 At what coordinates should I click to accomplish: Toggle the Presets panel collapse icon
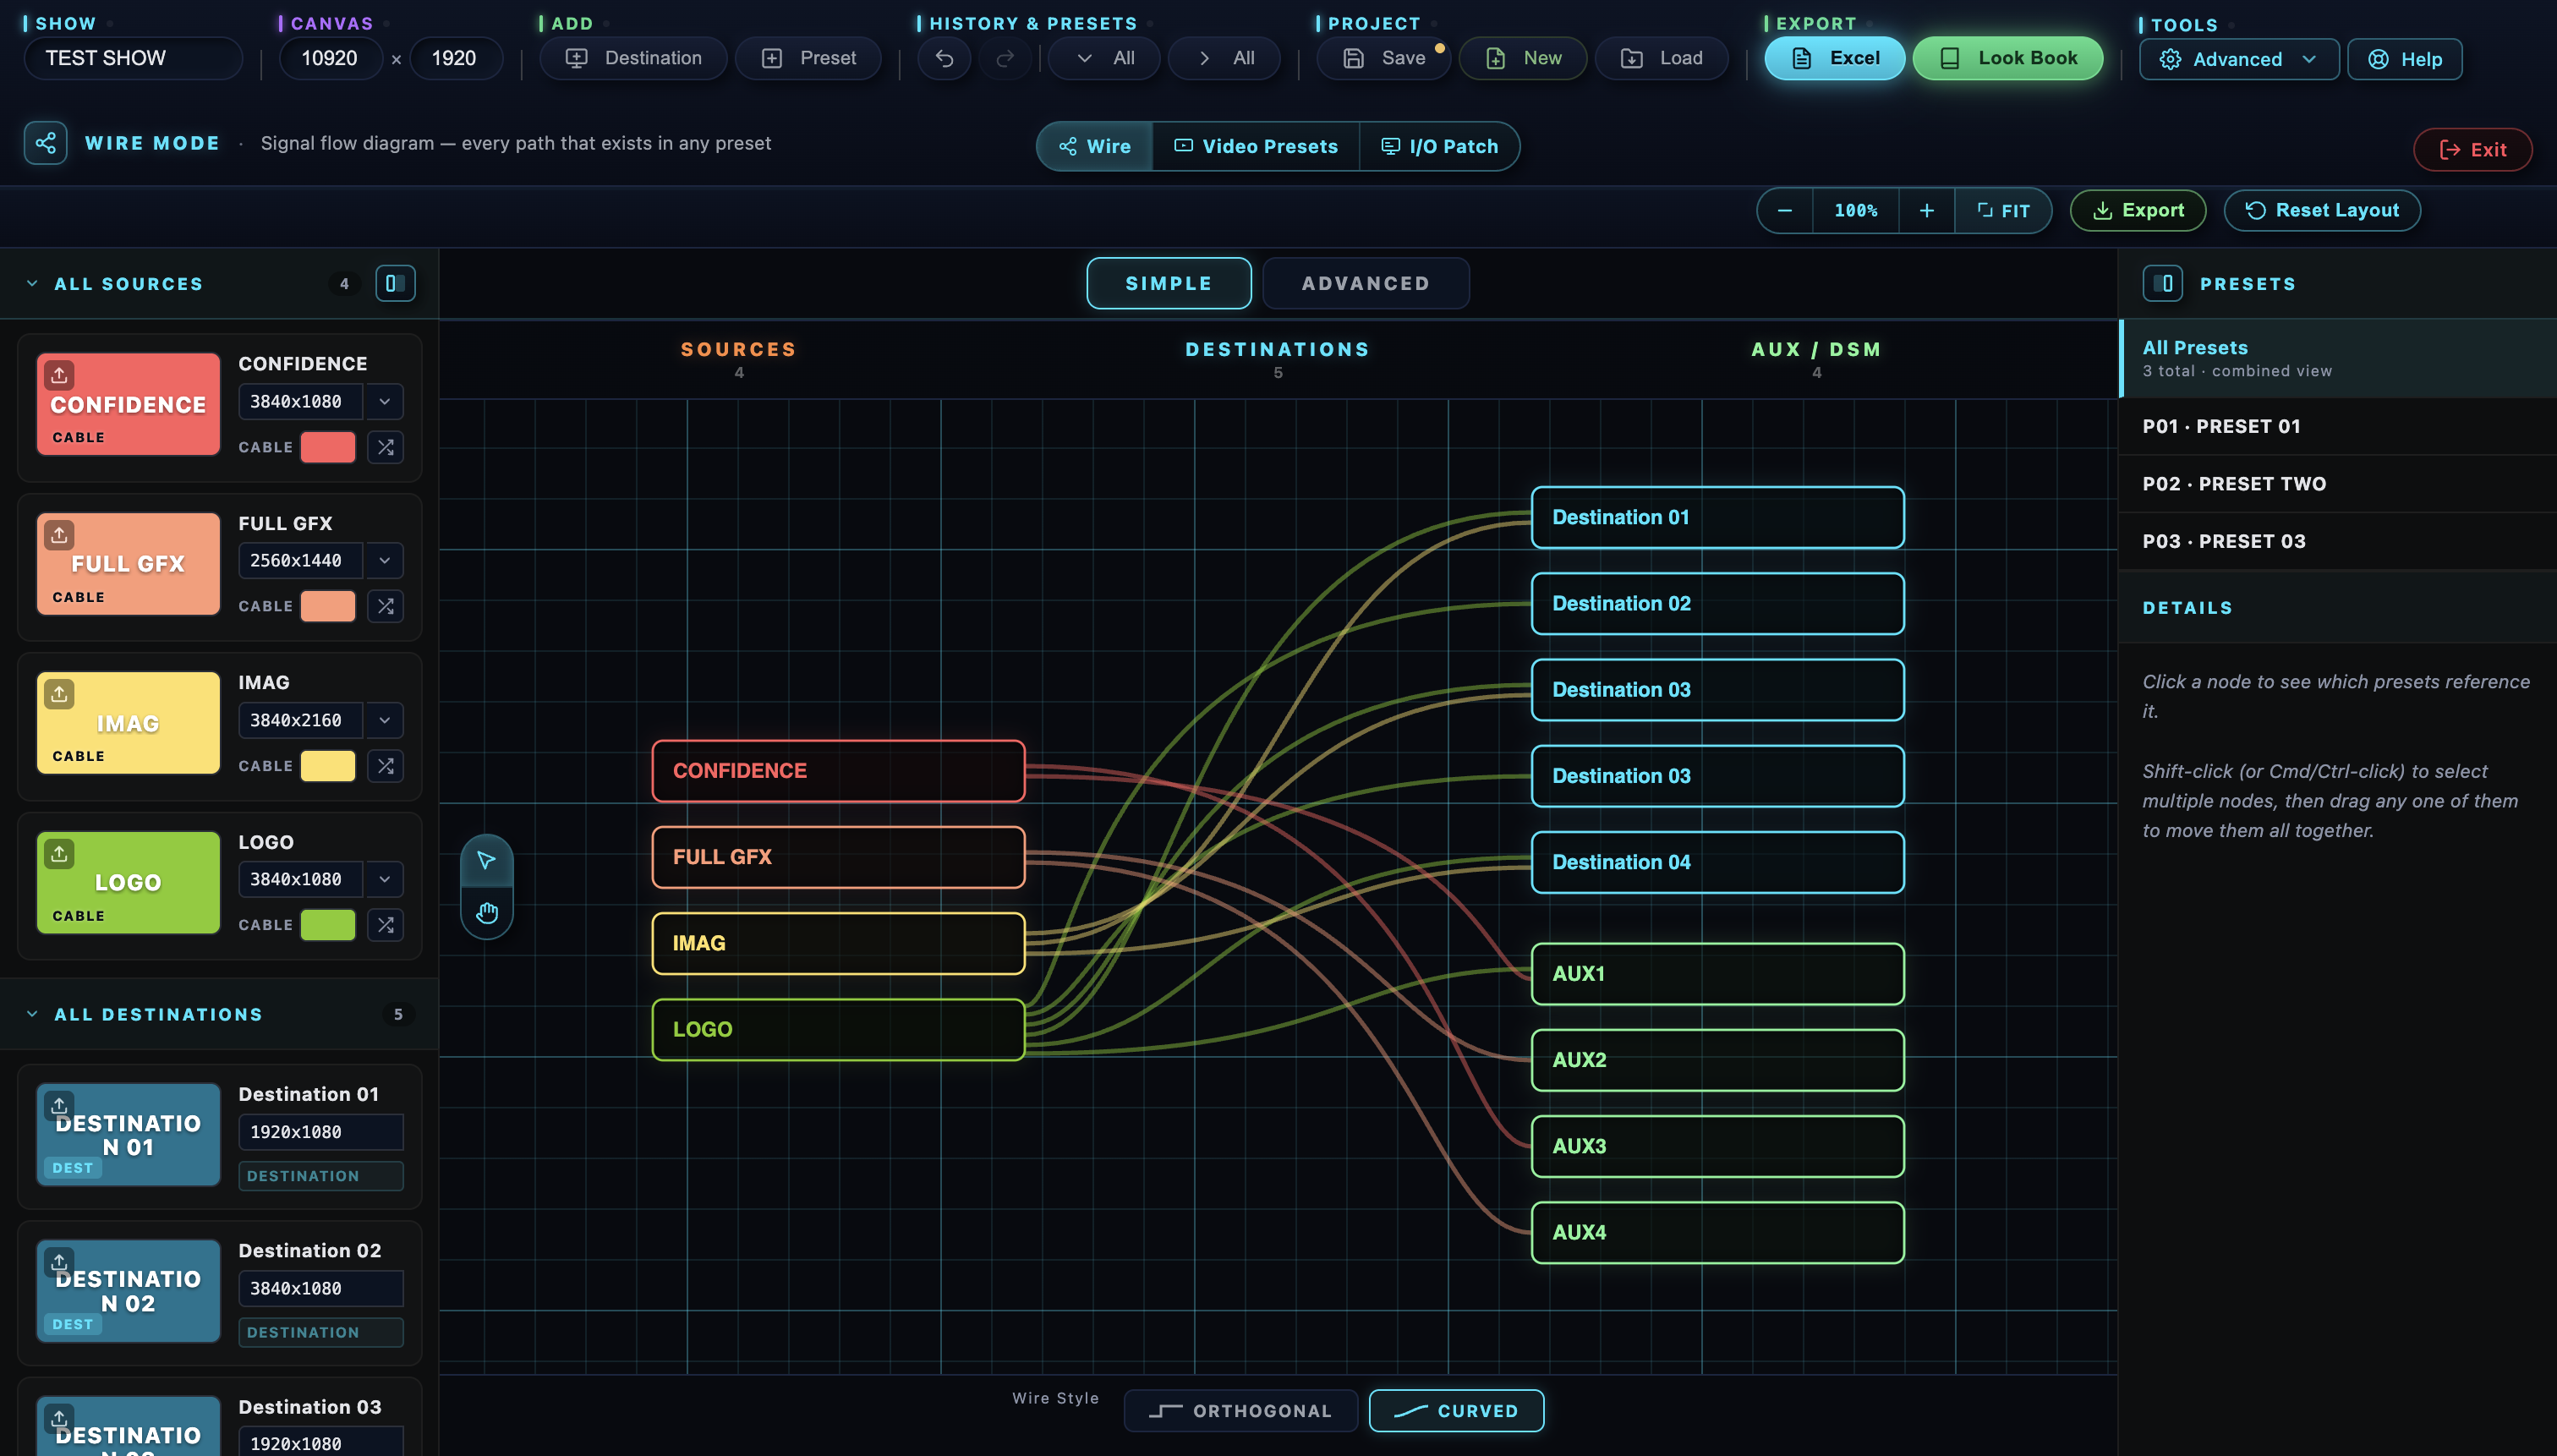pyautogui.click(x=2162, y=283)
